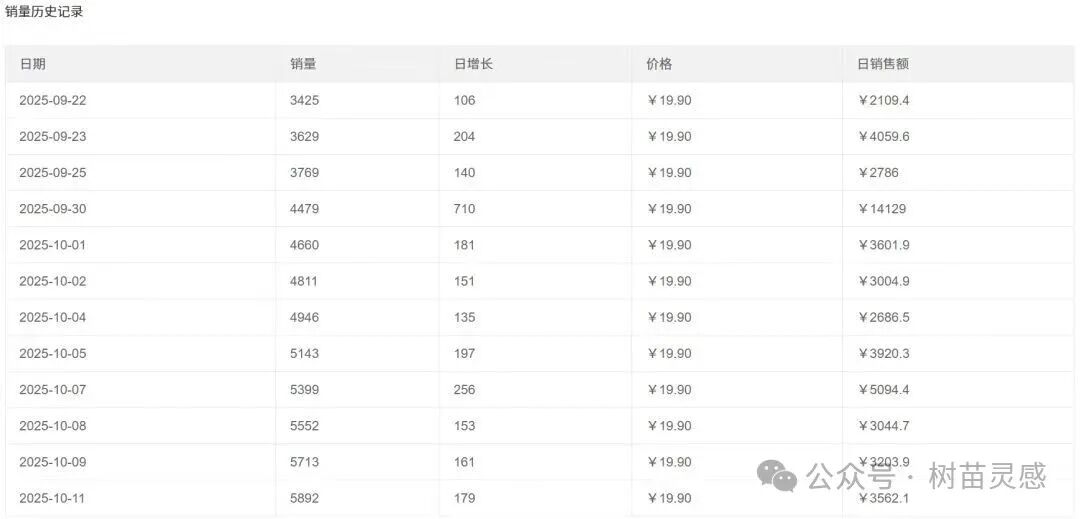The width and height of the screenshot is (1080, 519).
Task: Select the sales value 5892
Action: pyautogui.click(x=304, y=498)
